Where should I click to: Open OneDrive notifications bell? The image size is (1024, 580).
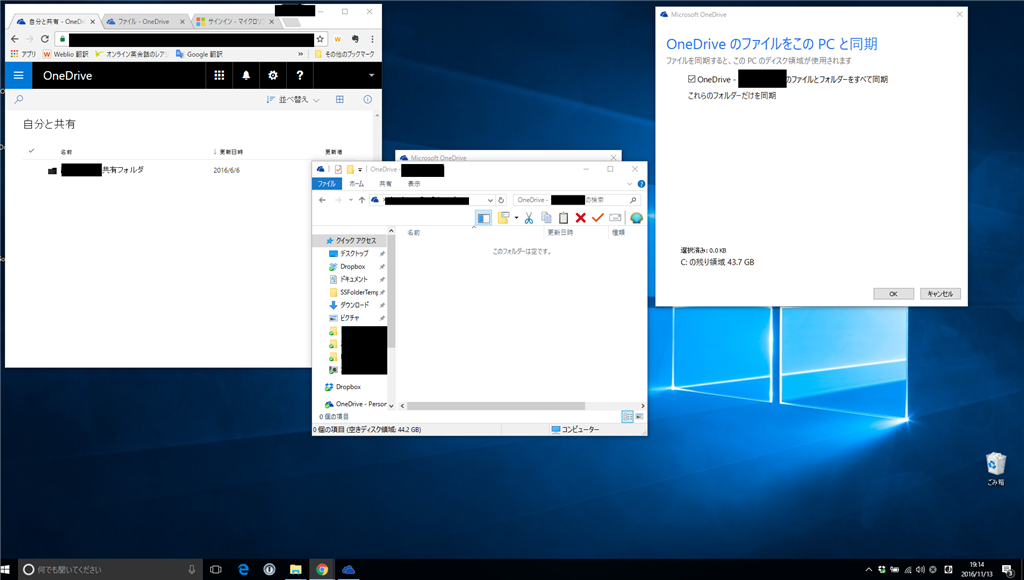(246, 76)
